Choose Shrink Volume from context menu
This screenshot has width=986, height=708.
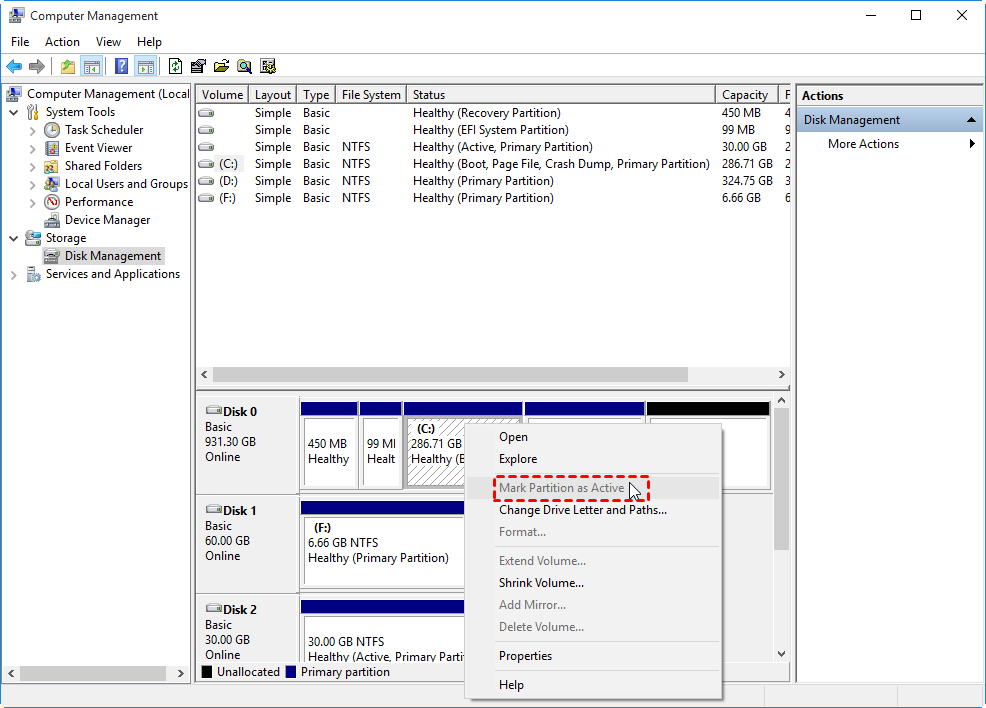(x=541, y=583)
